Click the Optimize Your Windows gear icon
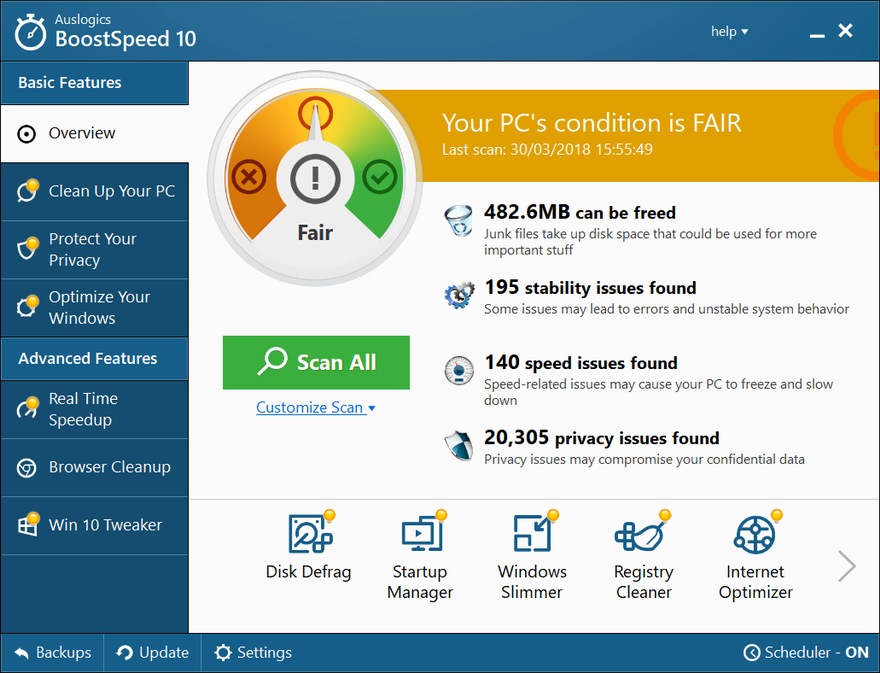This screenshot has width=880, height=673. (x=28, y=306)
